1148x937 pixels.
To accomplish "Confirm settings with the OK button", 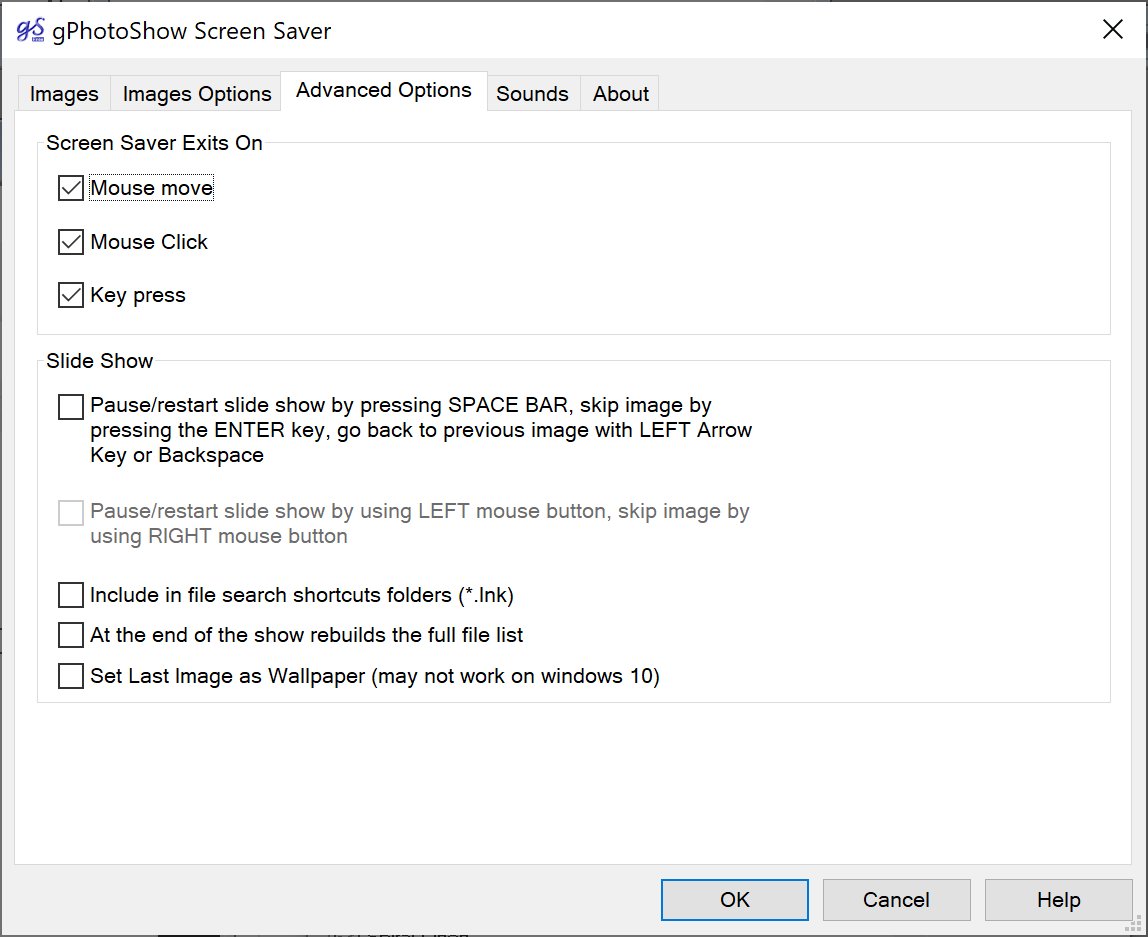I will pyautogui.click(x=735, y=900).
